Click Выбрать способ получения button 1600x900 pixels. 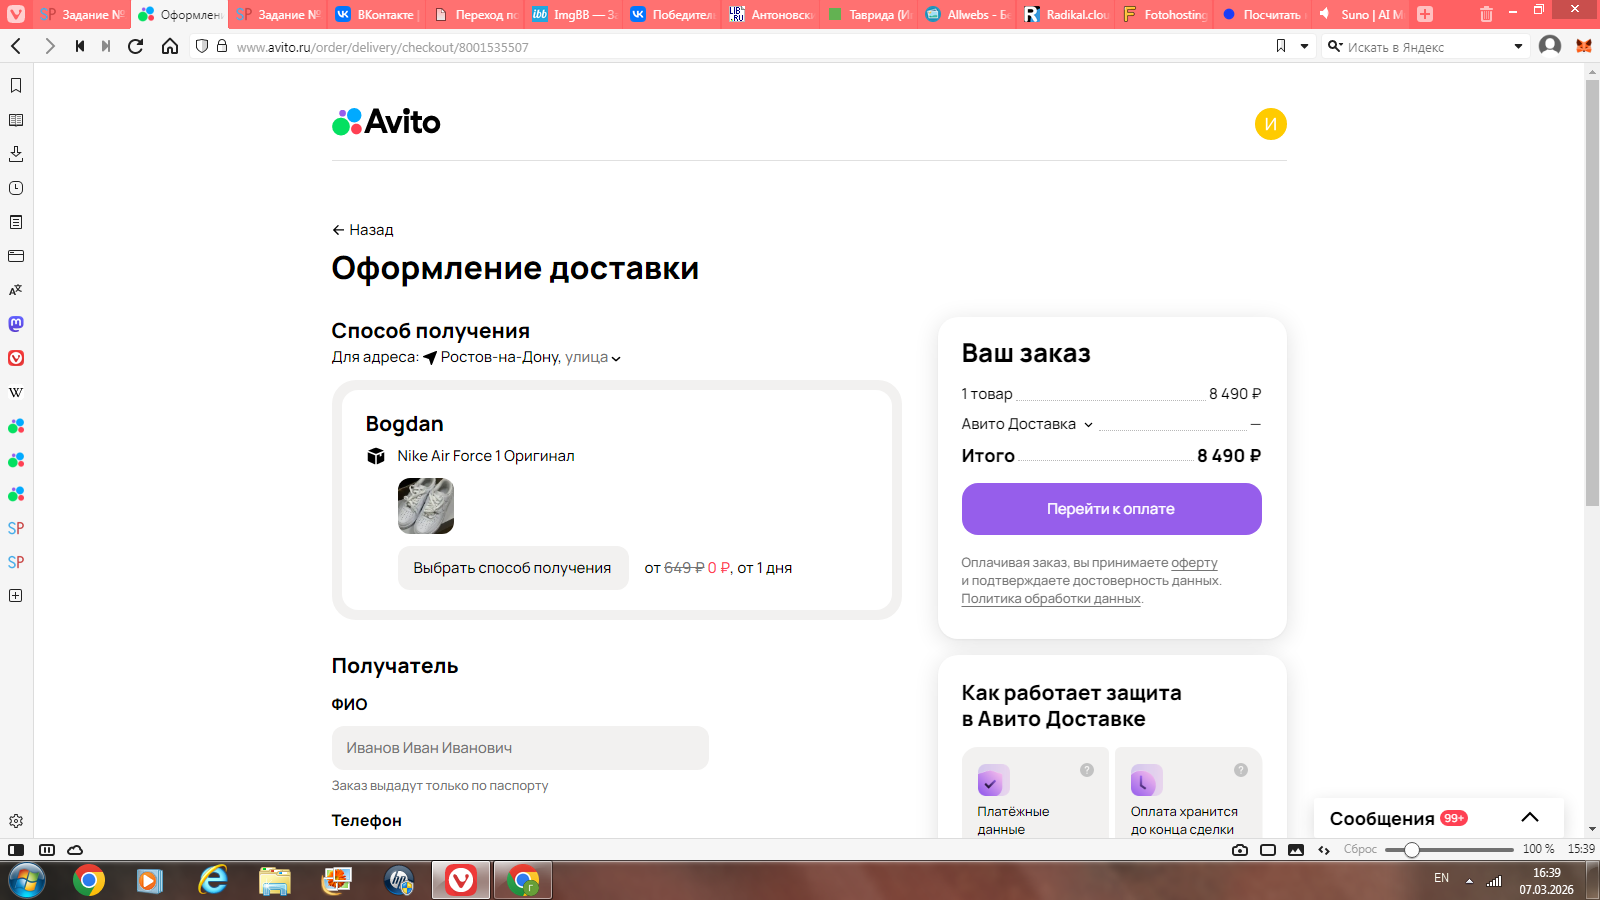click(x=513, y=568)
